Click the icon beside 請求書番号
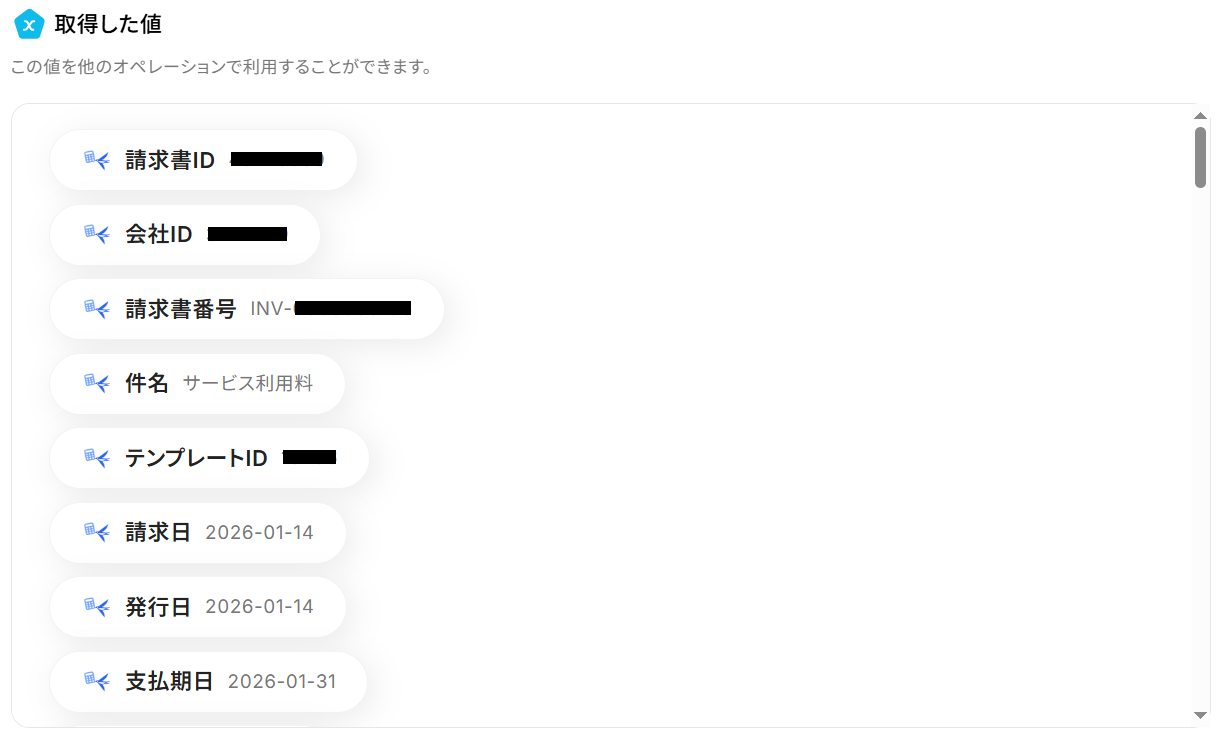The image size is (1218, 735). coord(96,309)
